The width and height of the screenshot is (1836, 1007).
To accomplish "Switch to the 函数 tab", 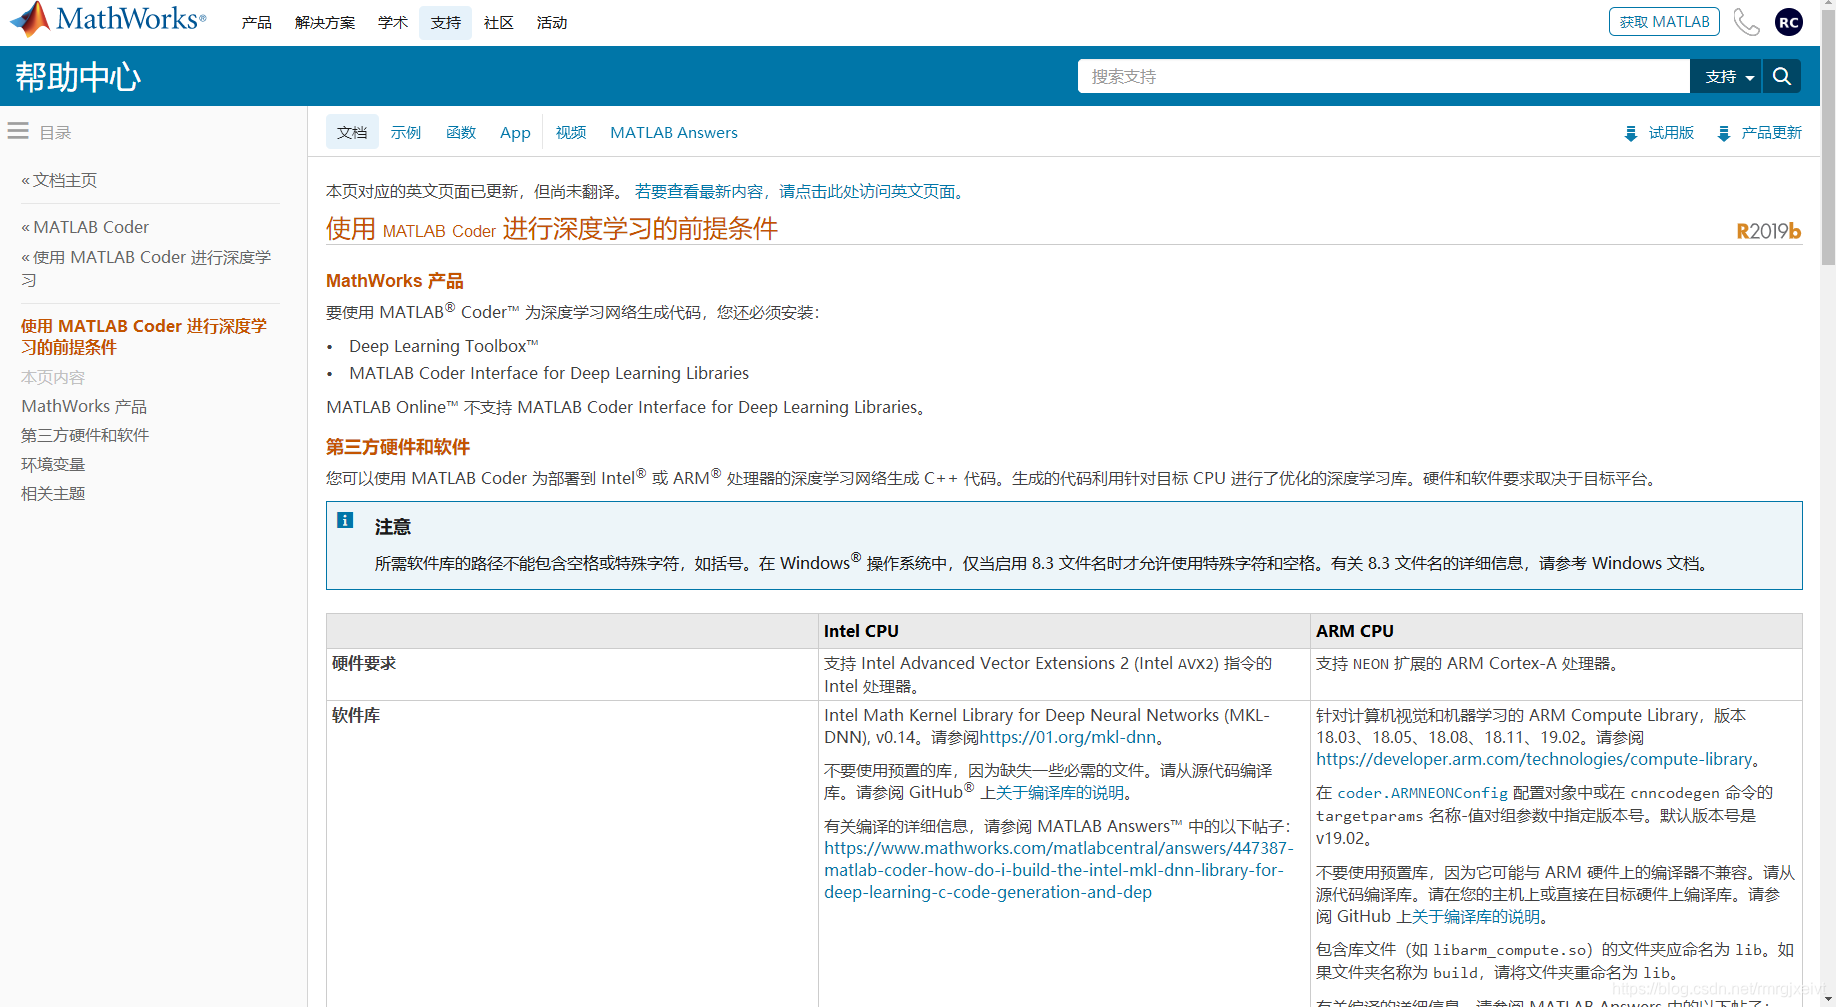I will pyautogui.click(x=460, y=132).
